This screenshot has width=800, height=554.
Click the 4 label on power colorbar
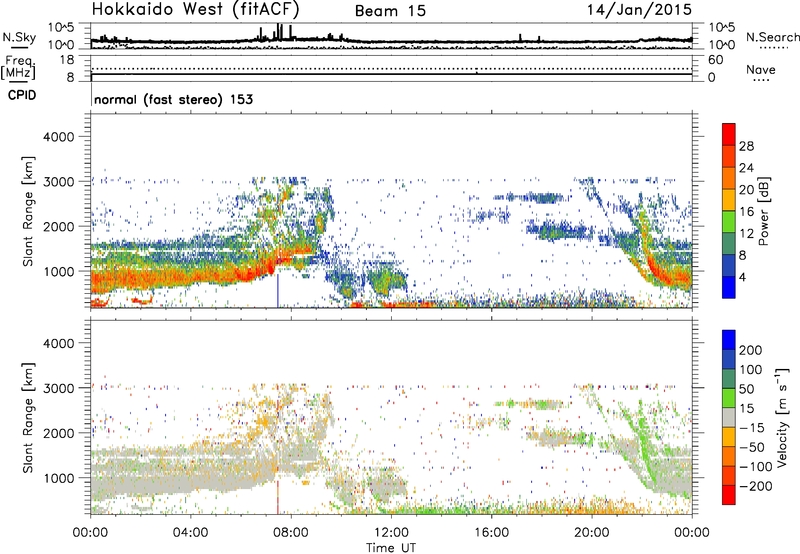pyautogui.click(x=742, y=277)
